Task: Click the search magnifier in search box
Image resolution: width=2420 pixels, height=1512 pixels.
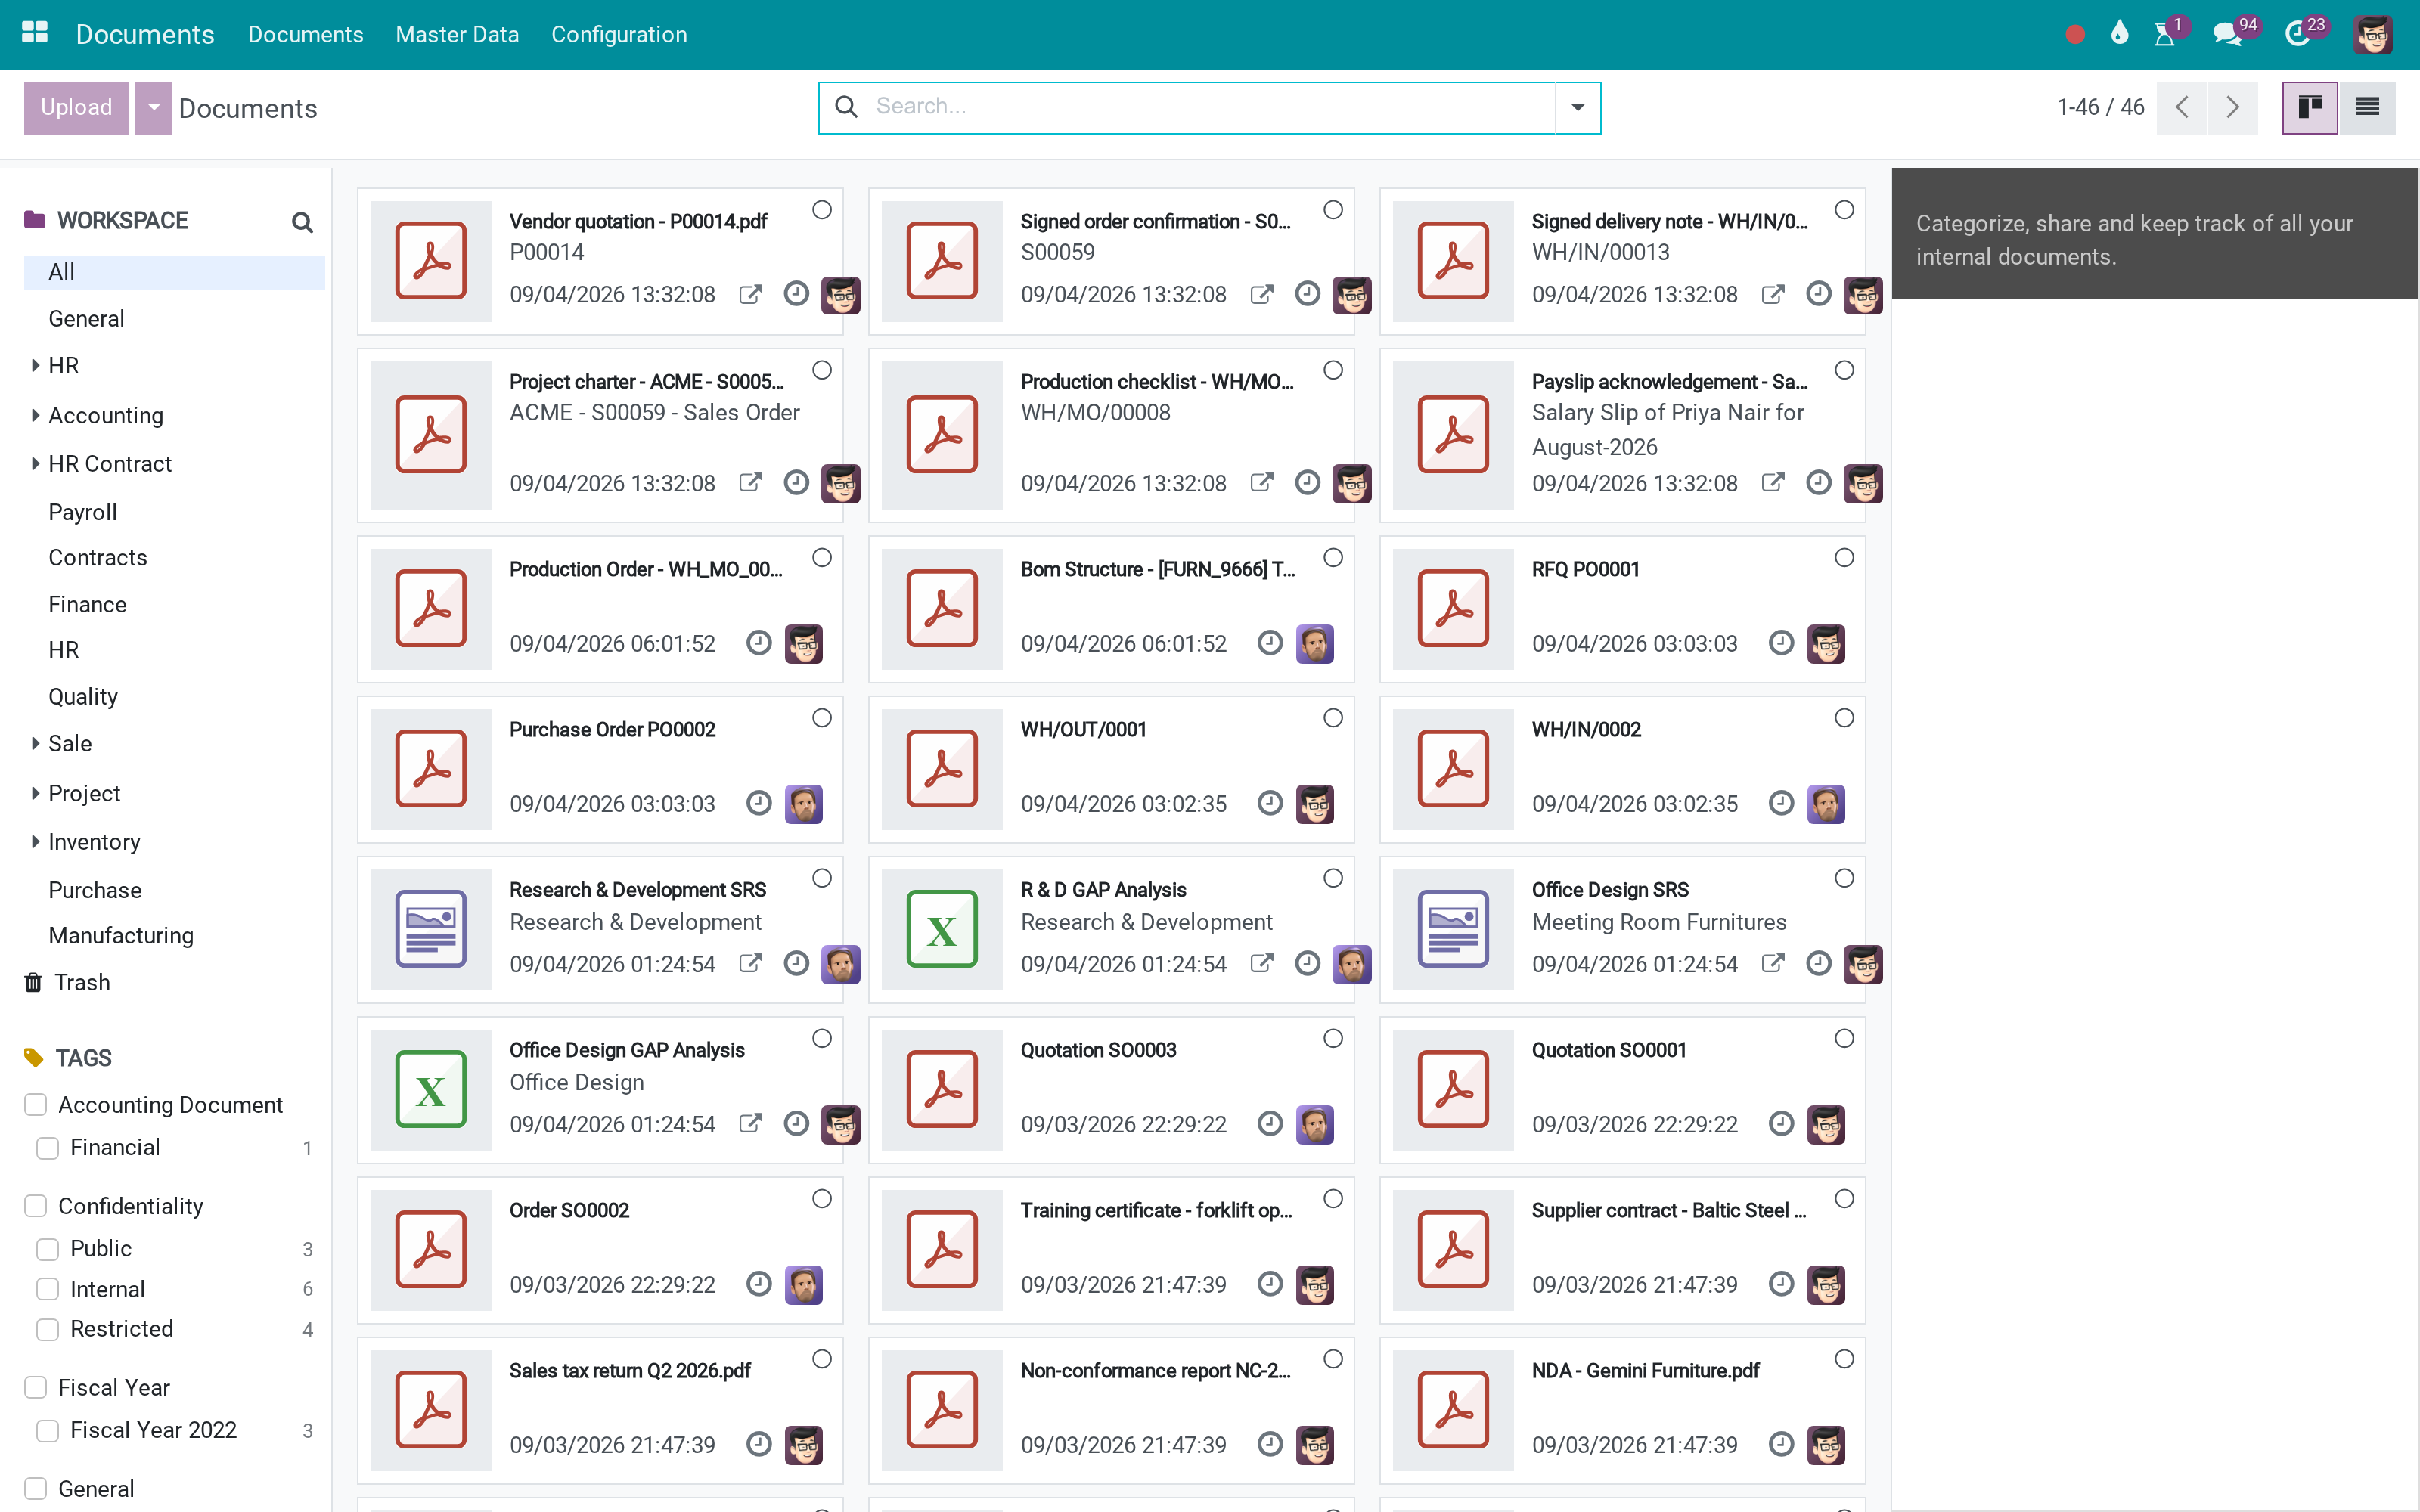Action: [x=846, y=107]
